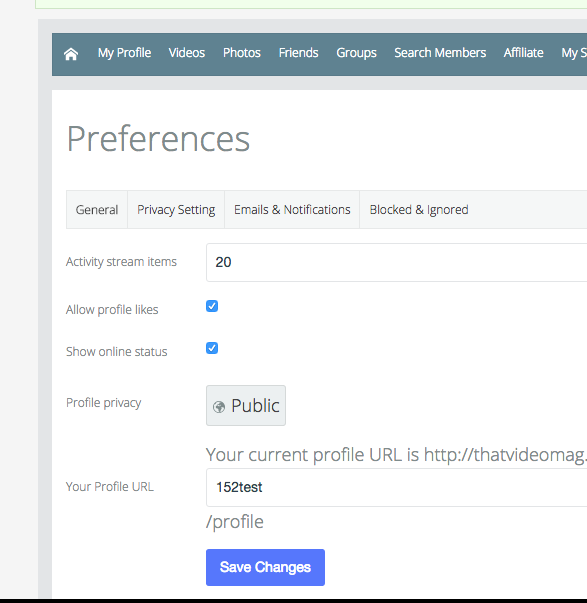This screenshot has width=587, height=603.
Task: Open My Profile in navigation bar
Action: click(x=124, y=53)
